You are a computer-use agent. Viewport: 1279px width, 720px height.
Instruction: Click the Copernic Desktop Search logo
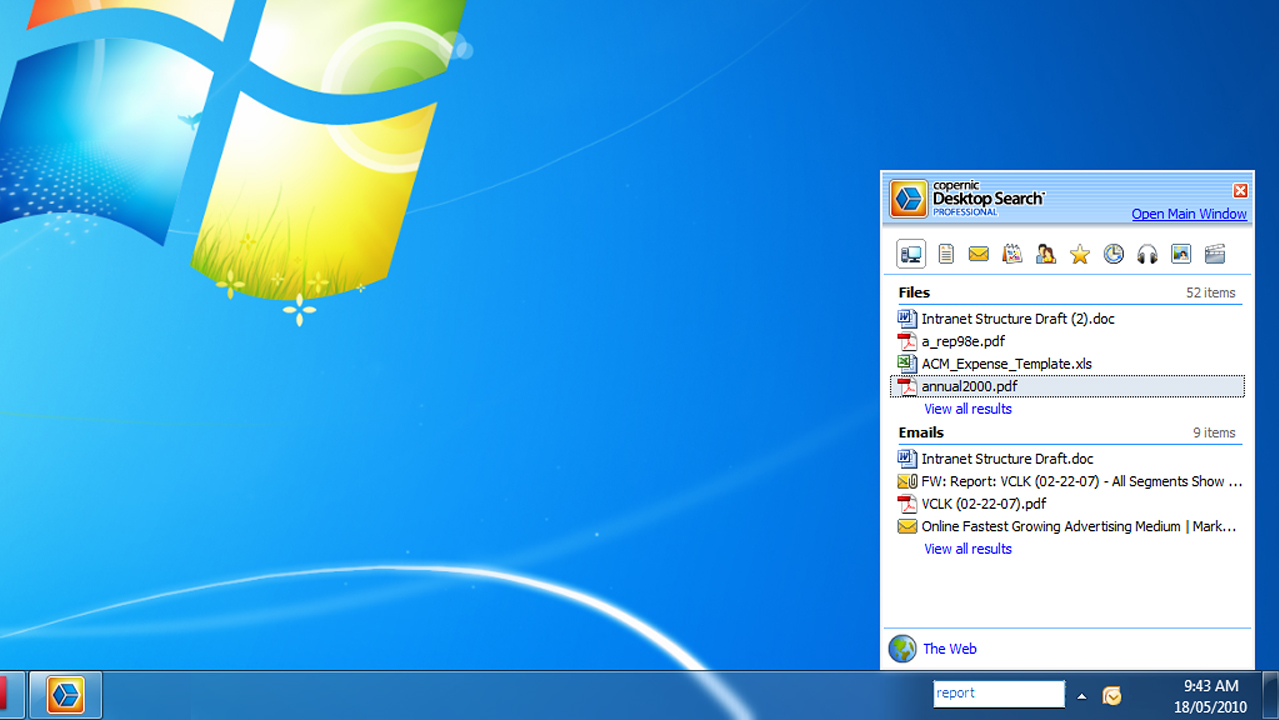pos(908,199)
